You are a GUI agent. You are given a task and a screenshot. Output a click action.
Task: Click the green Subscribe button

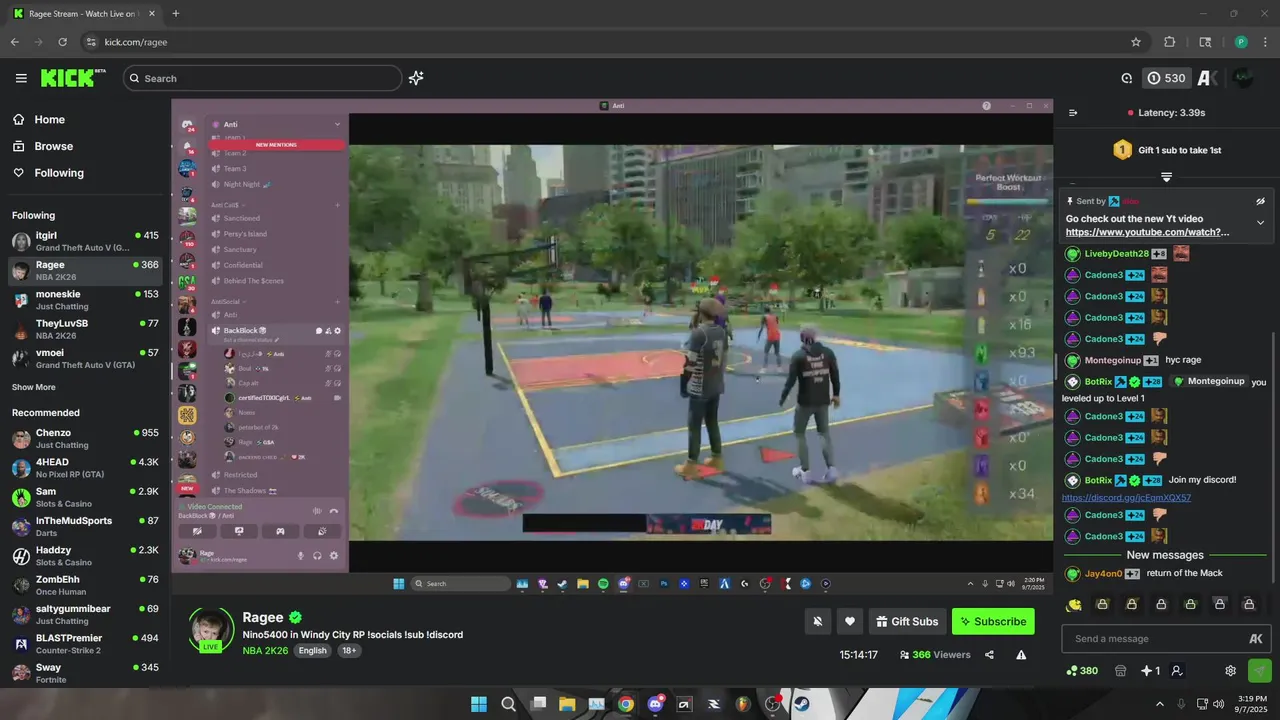coord(993,621)
